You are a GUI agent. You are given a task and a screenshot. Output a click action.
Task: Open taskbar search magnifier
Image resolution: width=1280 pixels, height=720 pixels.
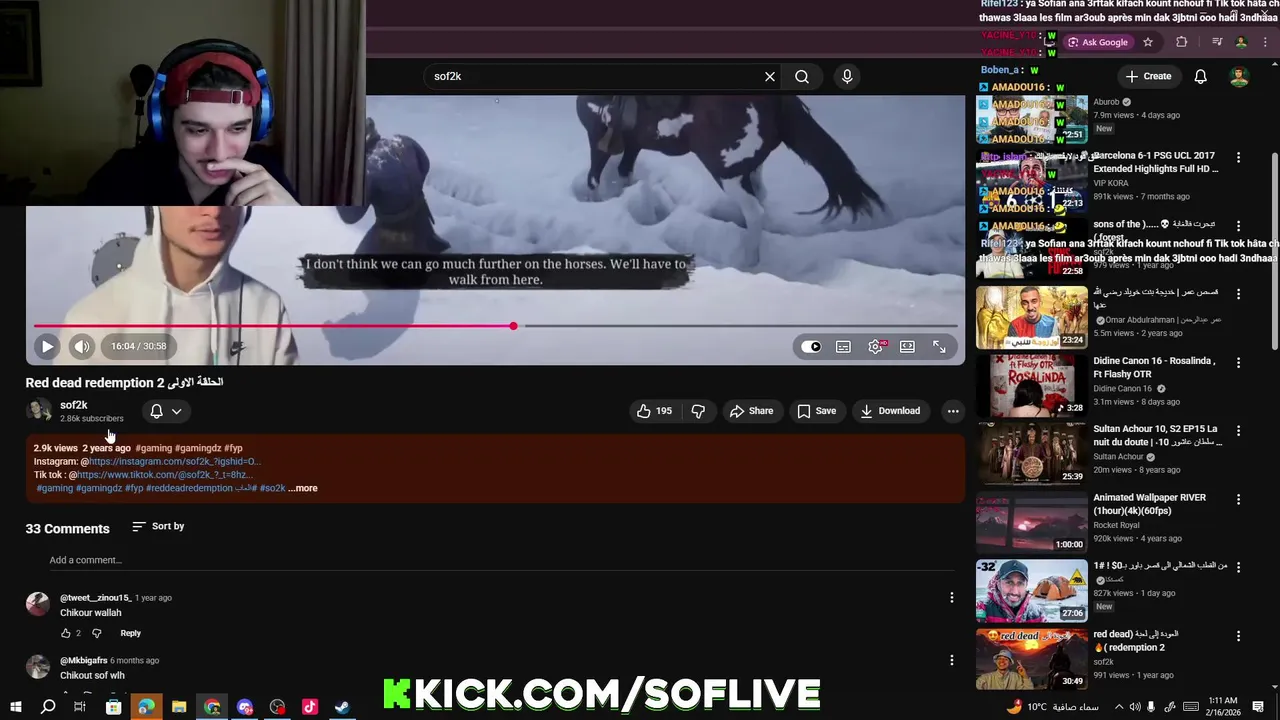47,707
